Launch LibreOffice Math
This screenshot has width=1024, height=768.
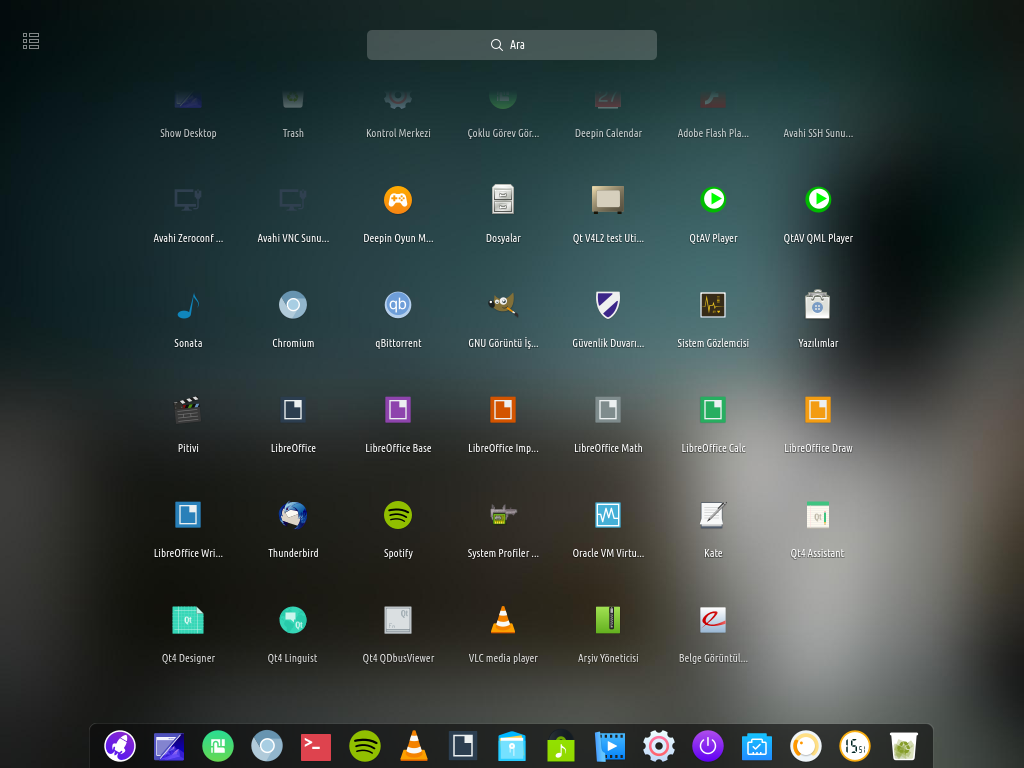click(608, 410)
